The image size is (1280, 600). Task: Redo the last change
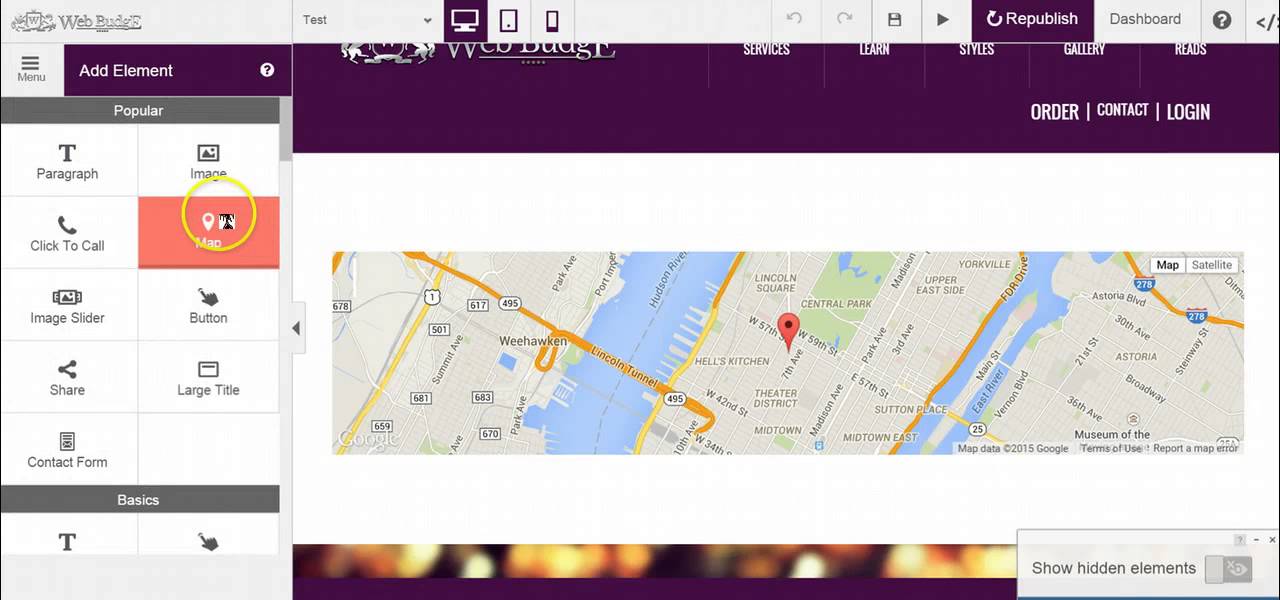(844, 19)
